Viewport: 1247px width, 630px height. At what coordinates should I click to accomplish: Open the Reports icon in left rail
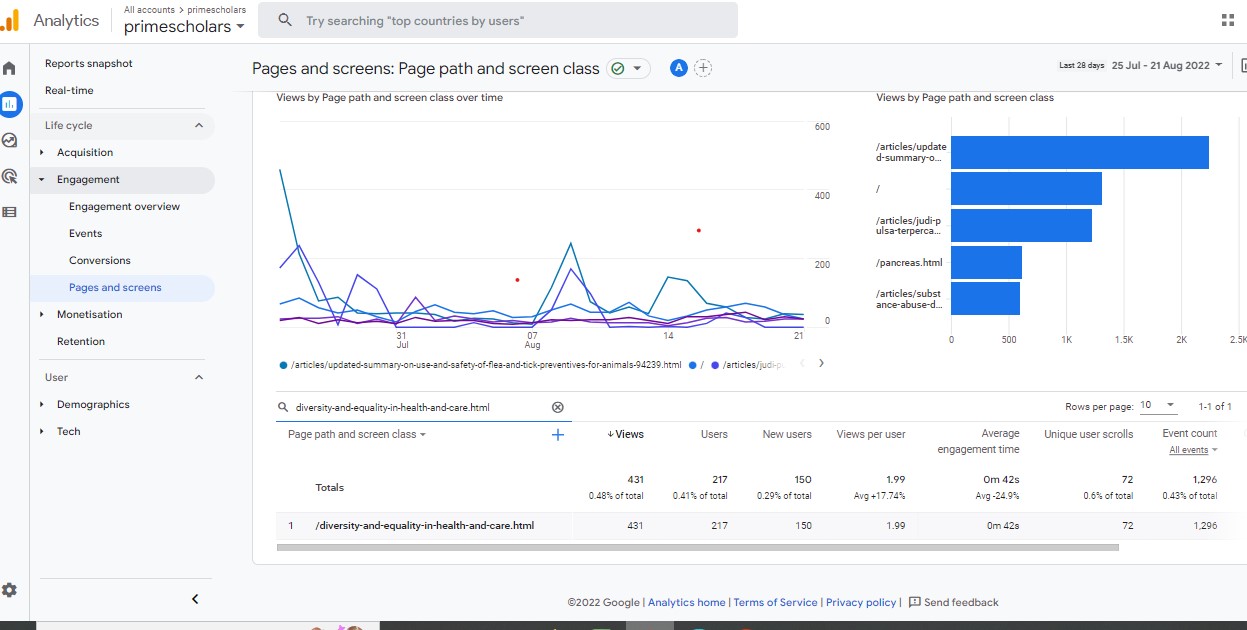click(10, 104)
